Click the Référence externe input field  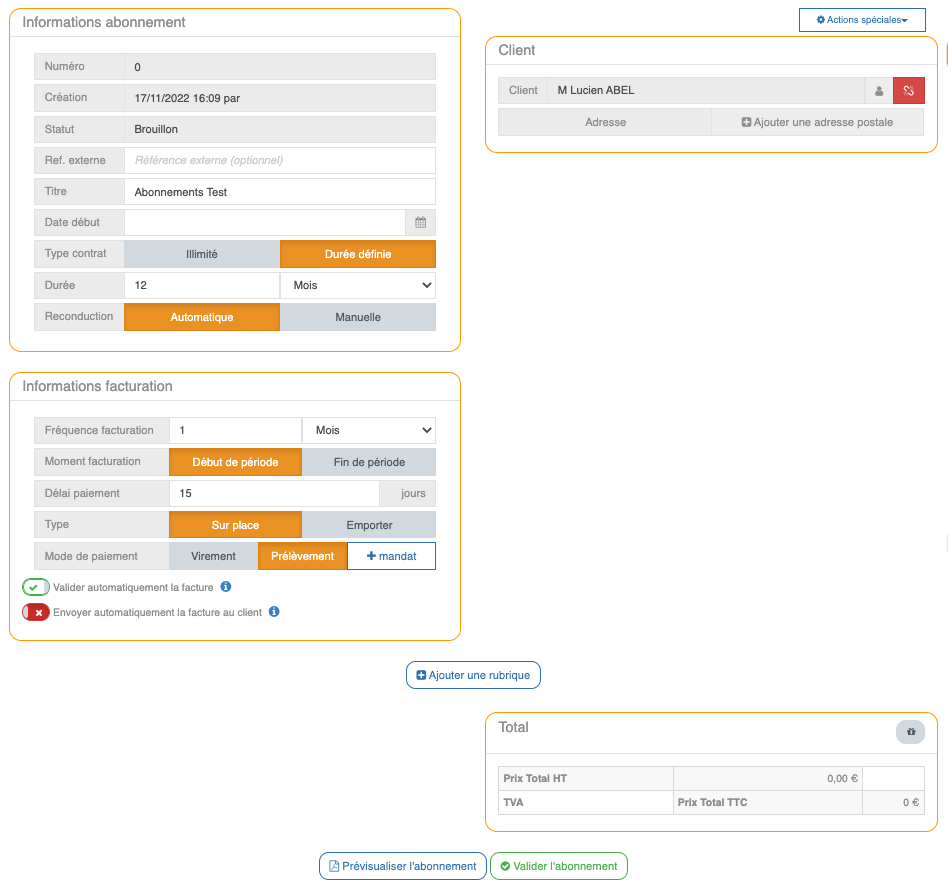[279, 160]
